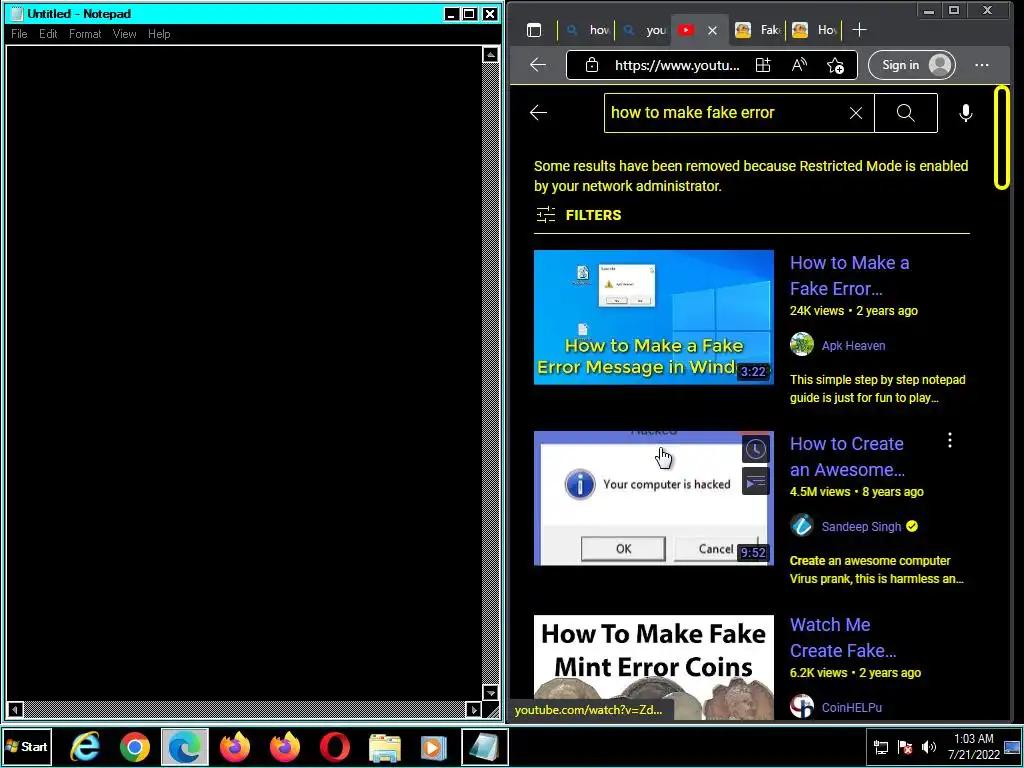This screenshot has height=768, width=1024.
Task: Click Add to queue icon on thumbnail
Action: click(x=756, y=483)
